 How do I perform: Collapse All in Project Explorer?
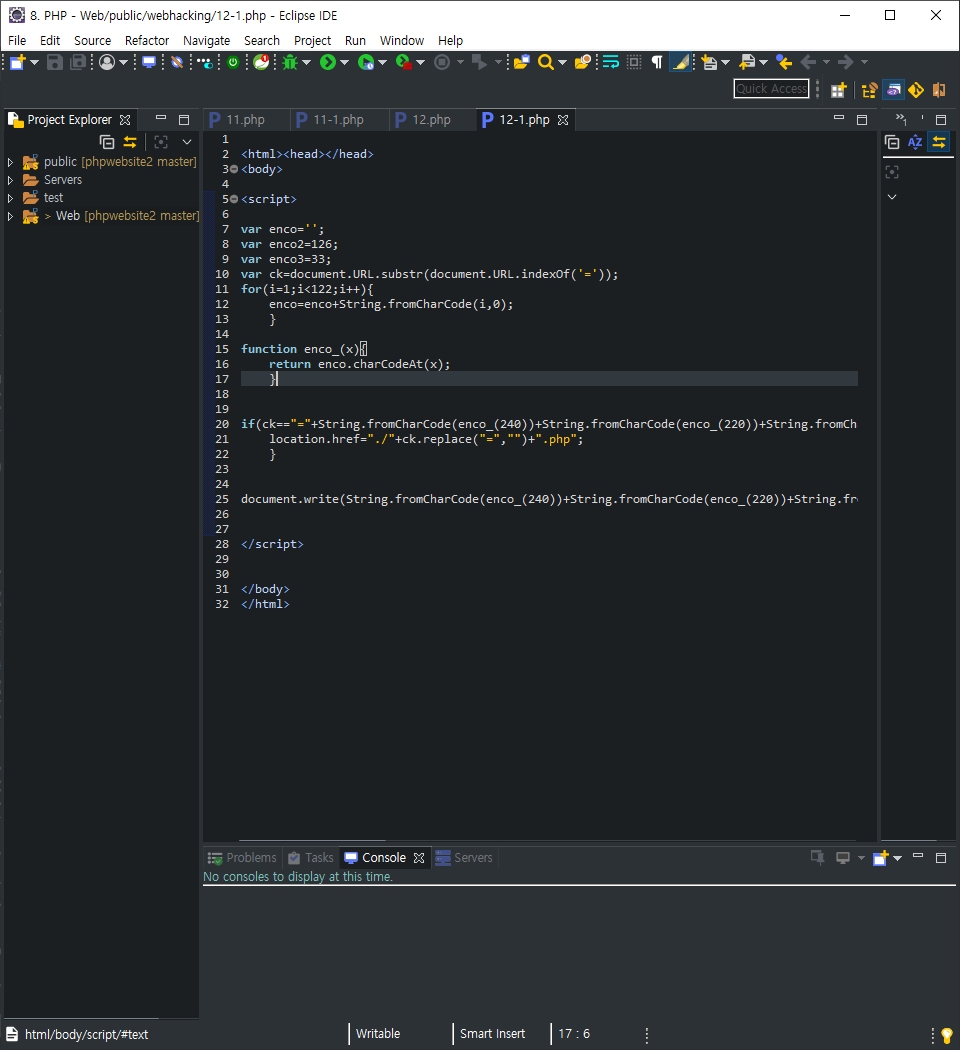[107, 142]
